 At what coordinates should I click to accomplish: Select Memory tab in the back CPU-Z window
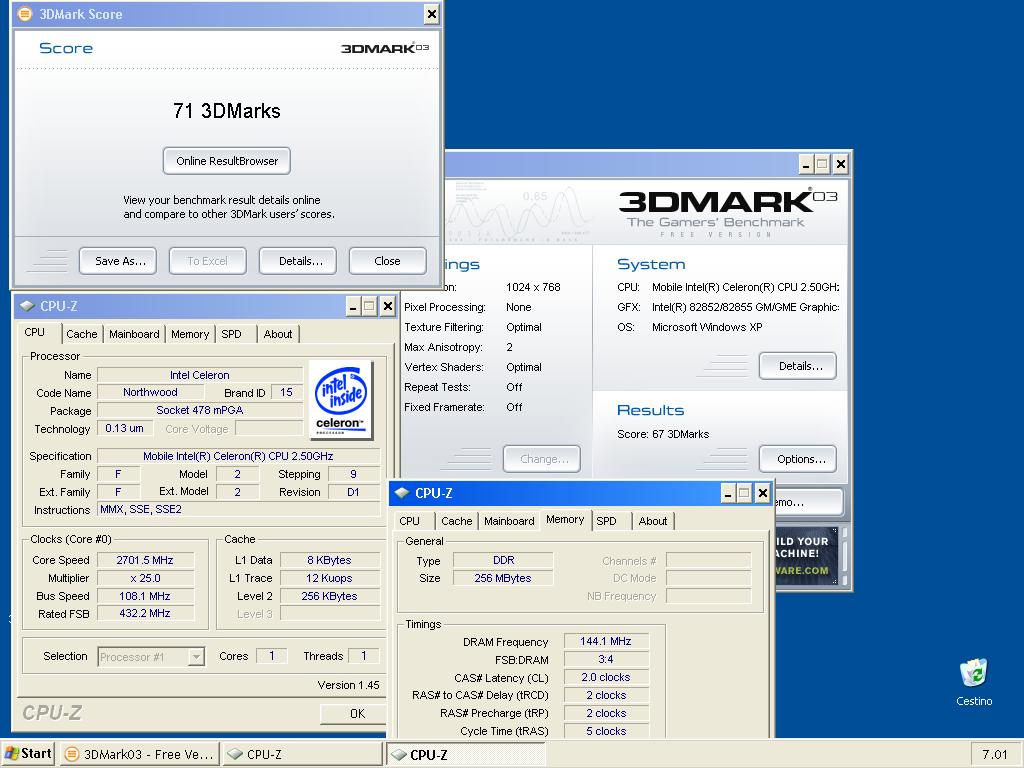click(190, 334)
